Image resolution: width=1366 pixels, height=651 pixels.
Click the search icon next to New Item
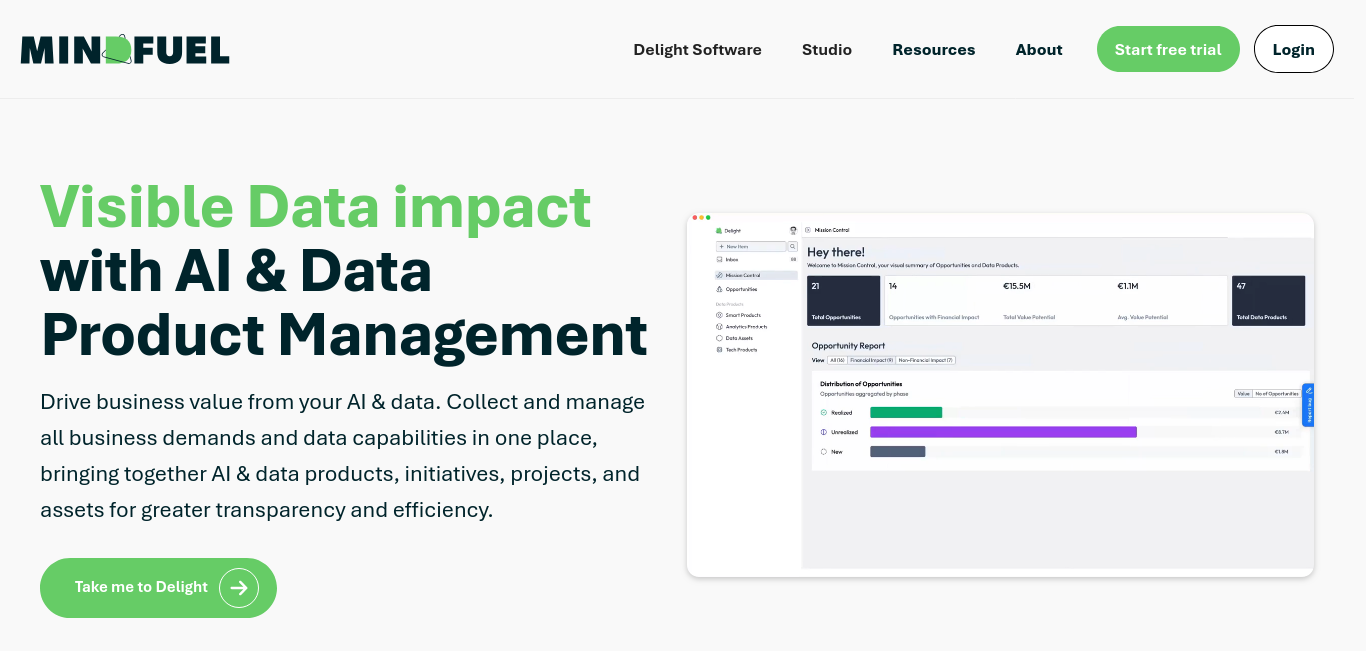point(793,246)
